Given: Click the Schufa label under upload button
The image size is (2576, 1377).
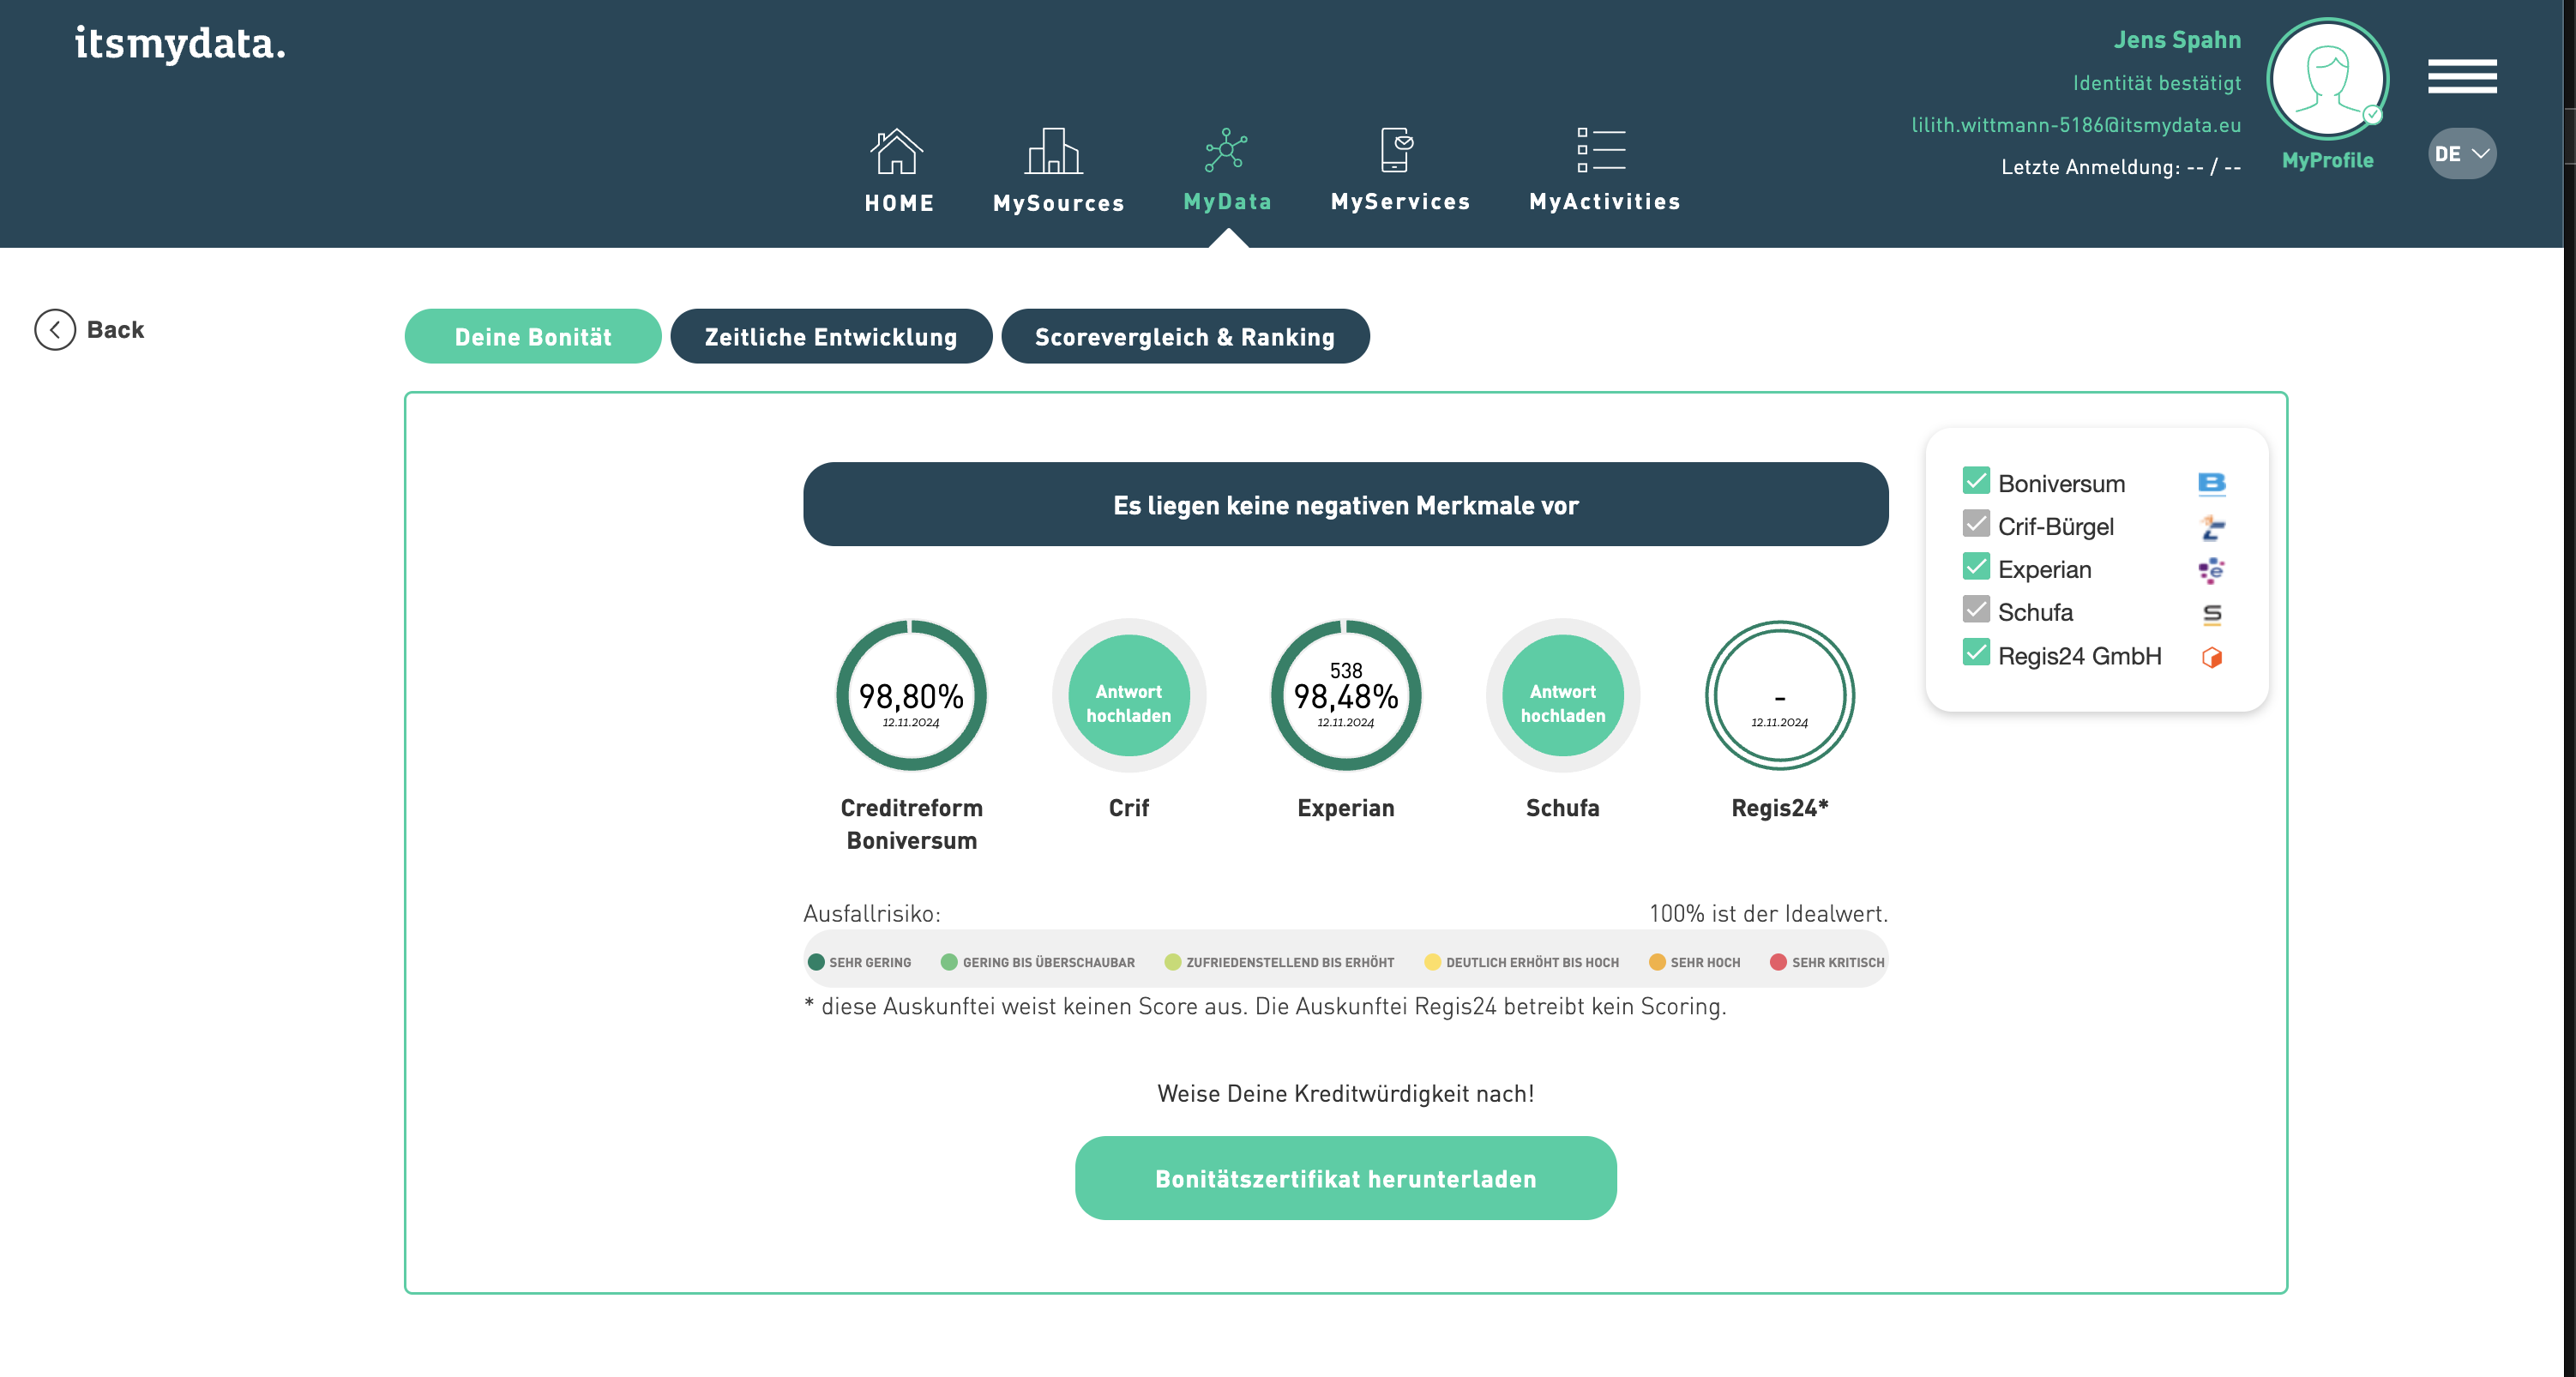Looking at the screenshot, I should [1563, 808].
